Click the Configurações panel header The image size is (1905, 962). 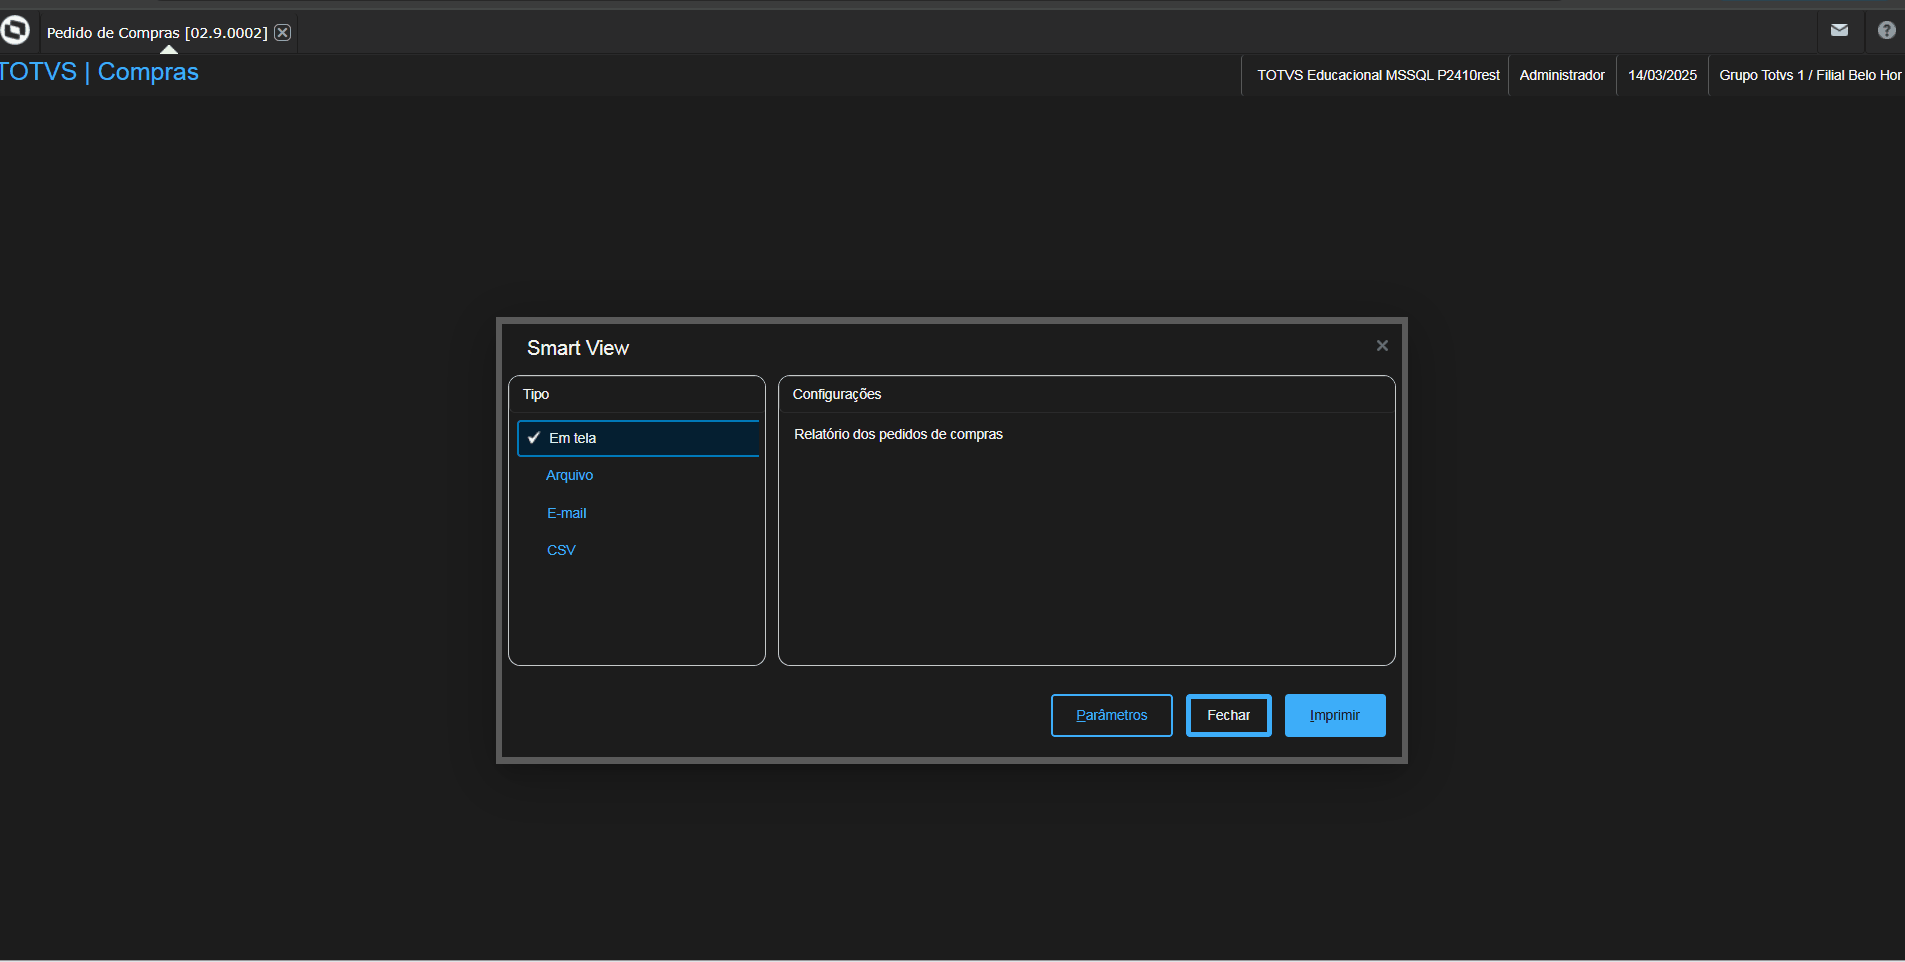pos(837,394)
